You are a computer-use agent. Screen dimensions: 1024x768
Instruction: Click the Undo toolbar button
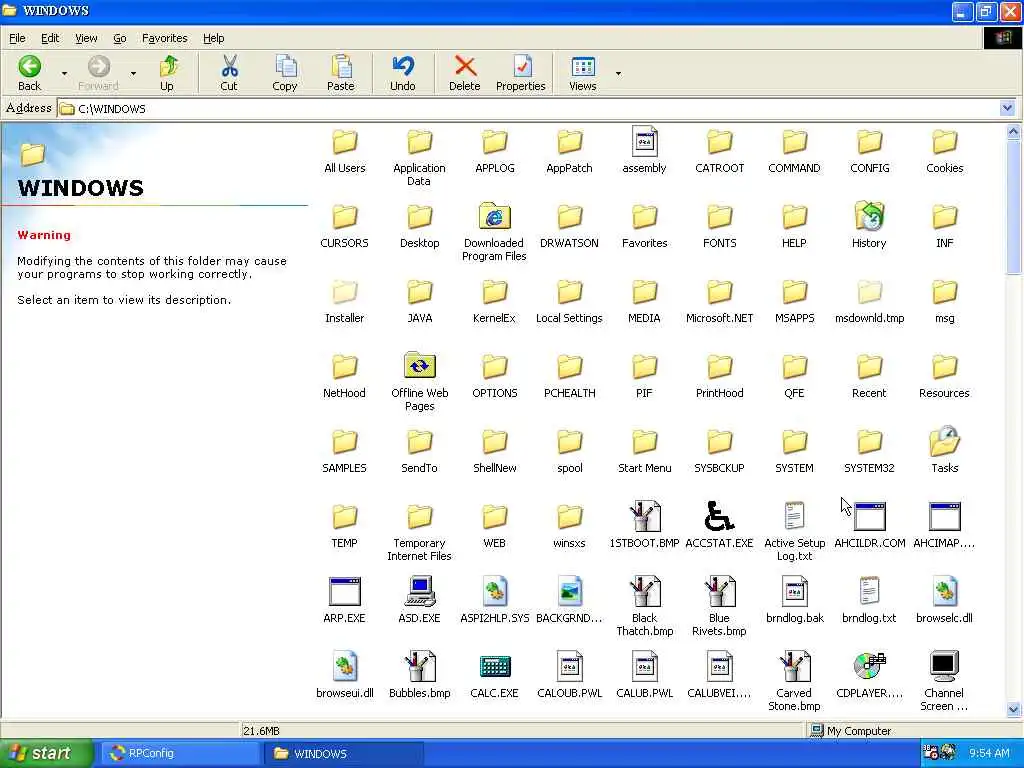click(403, 72)
